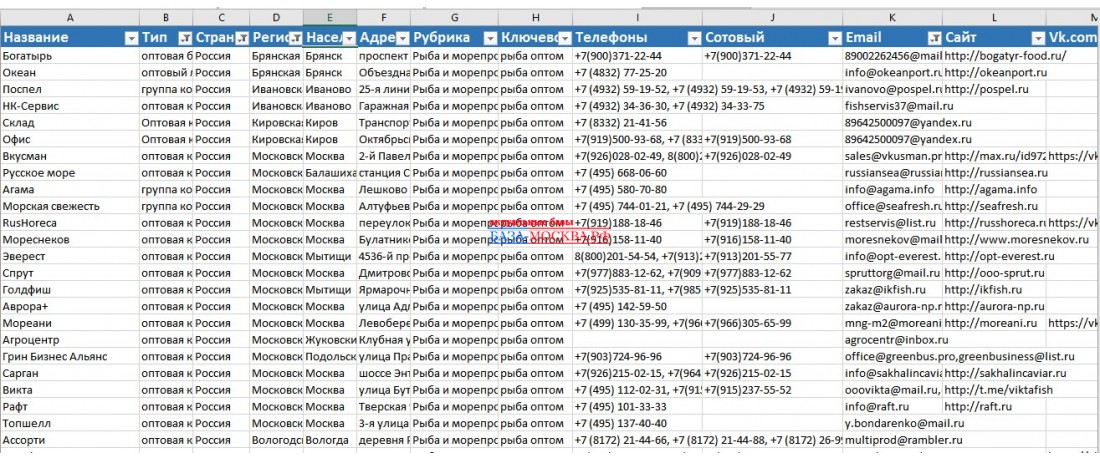Select the Голдфиш name cell
1100x460 pixels.
(69, 290)
